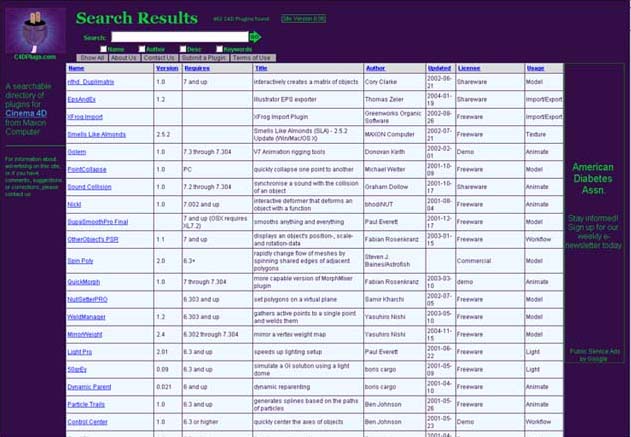Sort results by the Author column

pos(375,68)
